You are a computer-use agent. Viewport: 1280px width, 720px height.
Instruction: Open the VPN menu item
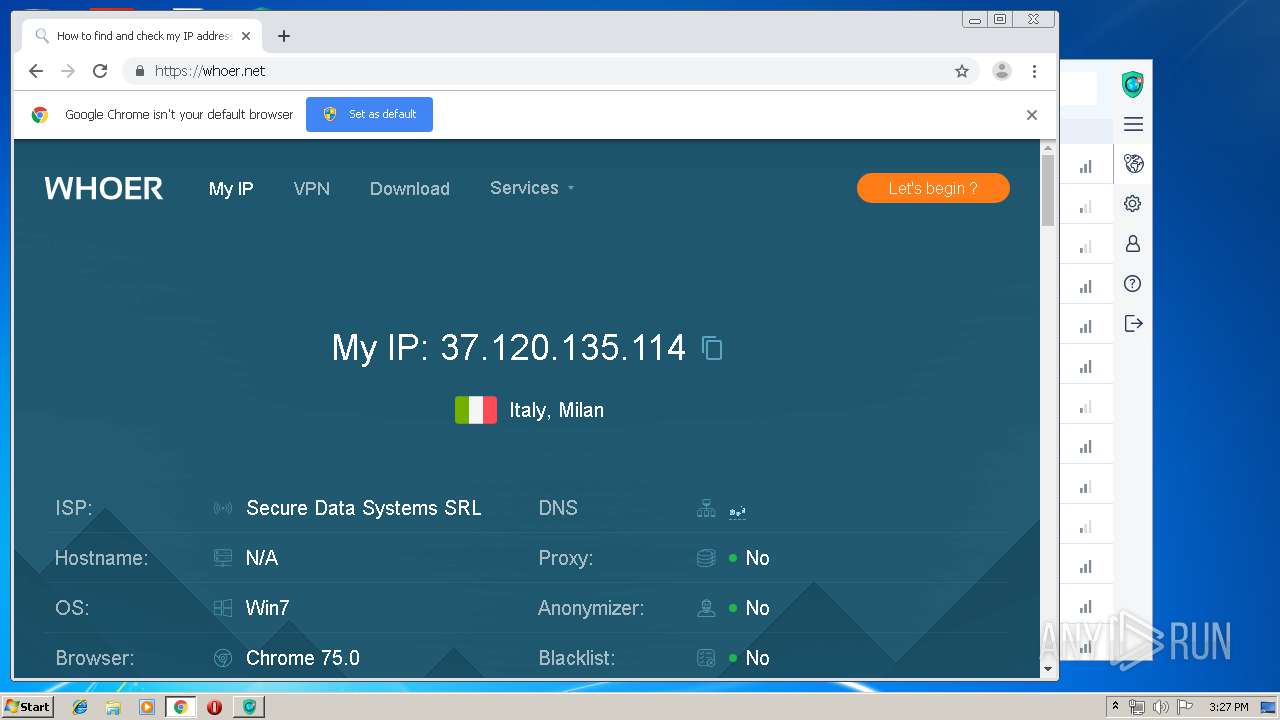312,189
